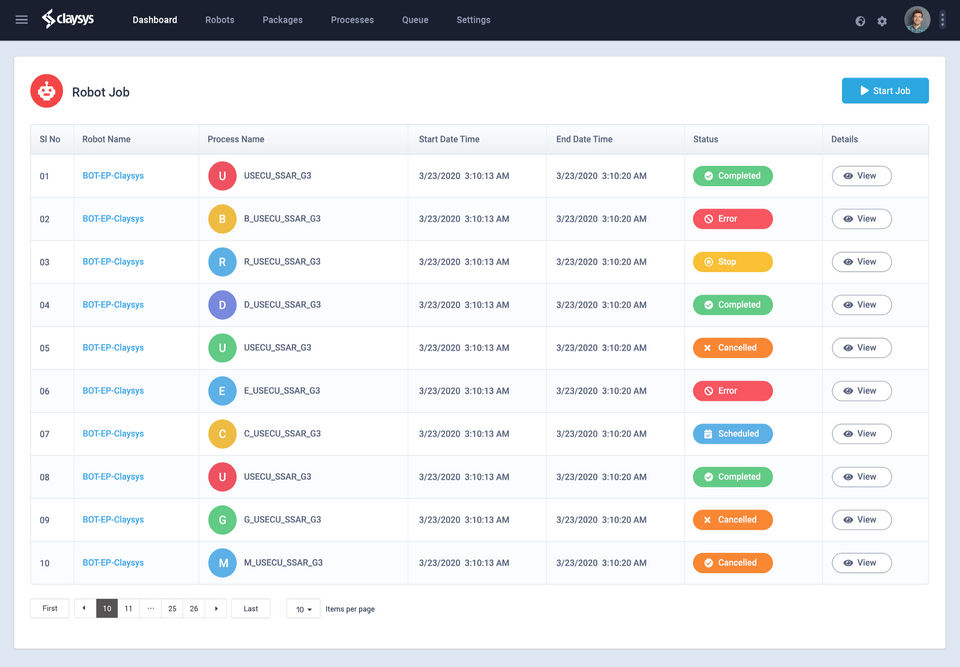This screenshot has width=960, height=667.
Task: Jump to the First page
Action: (x=50, y=608)
